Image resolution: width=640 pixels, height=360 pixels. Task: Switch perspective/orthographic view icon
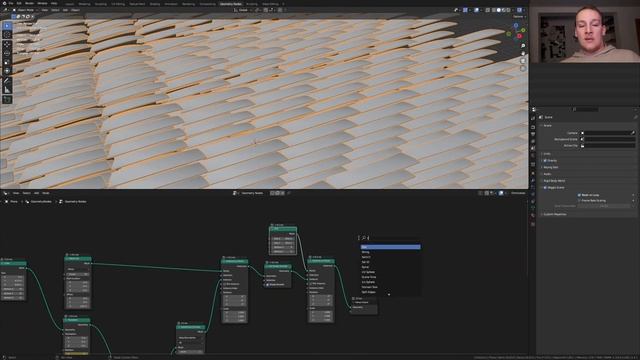point(523,68)
